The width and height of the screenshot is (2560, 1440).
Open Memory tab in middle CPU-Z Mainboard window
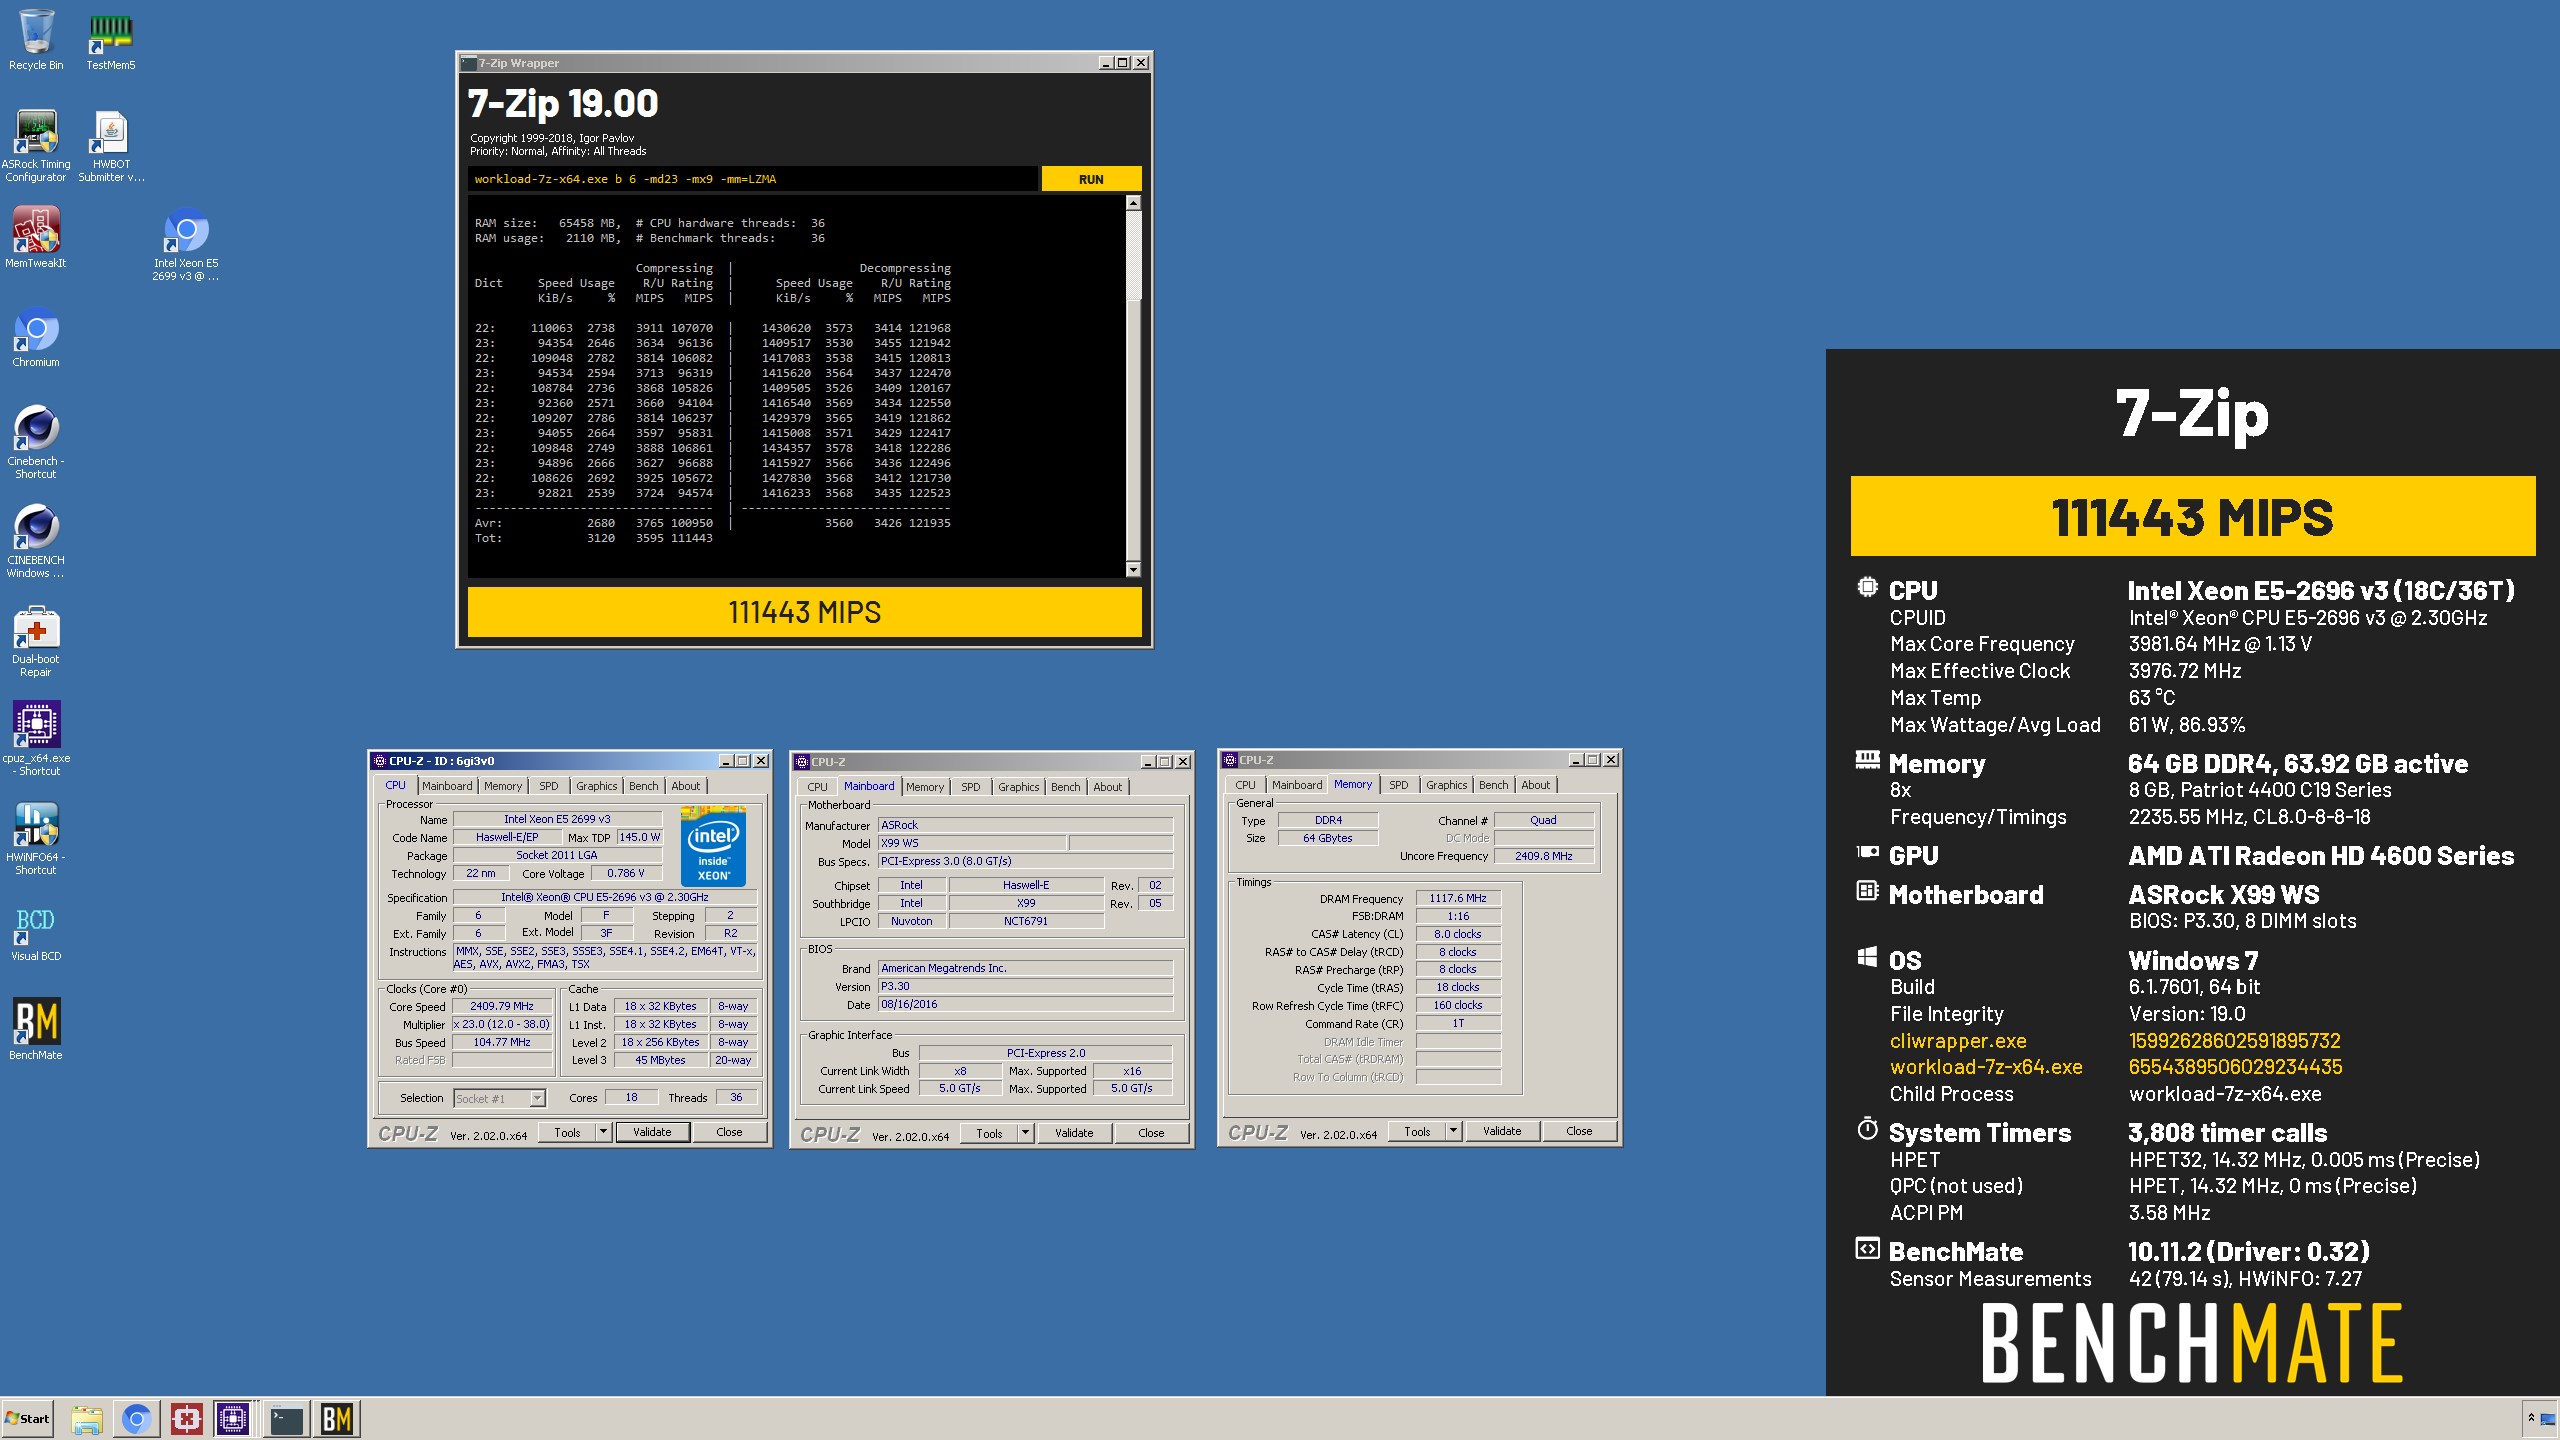pos(925,787)
